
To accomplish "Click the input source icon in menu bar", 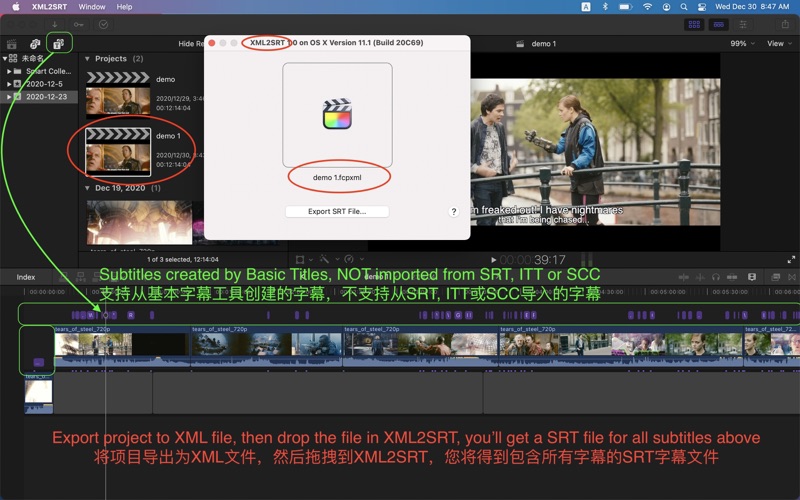I will [x=586, y=7].
